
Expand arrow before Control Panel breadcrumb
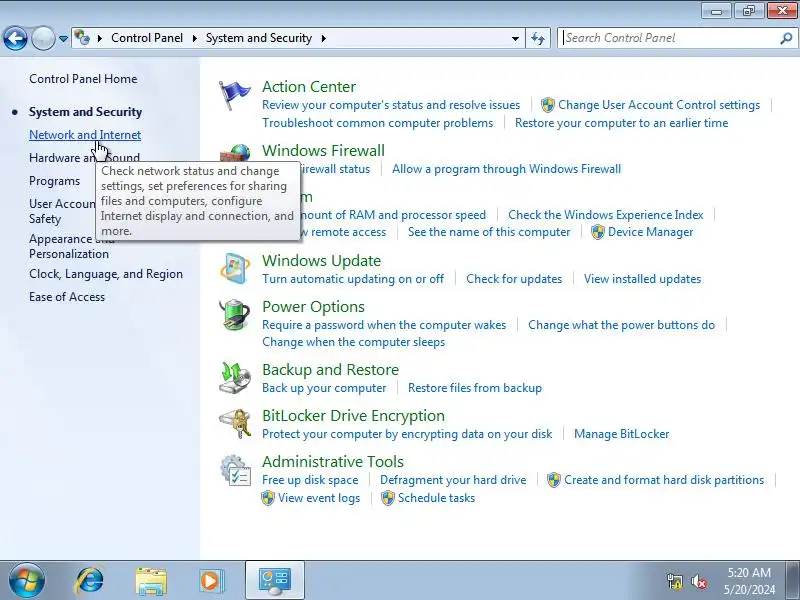[100, 38]
